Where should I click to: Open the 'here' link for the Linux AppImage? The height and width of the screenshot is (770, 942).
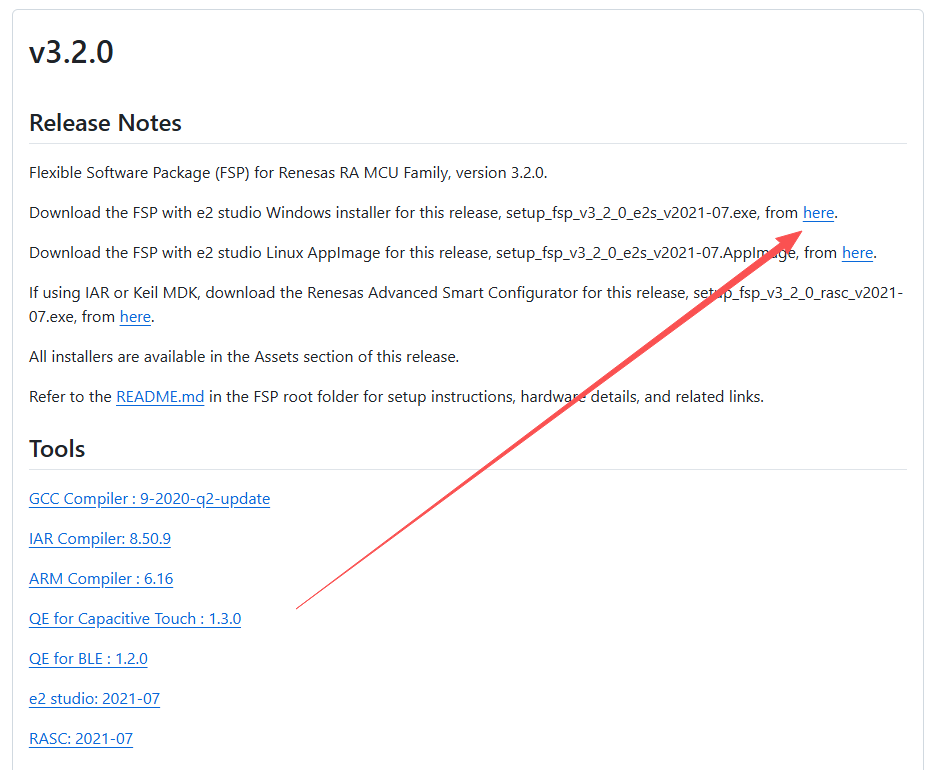(857, 253)
